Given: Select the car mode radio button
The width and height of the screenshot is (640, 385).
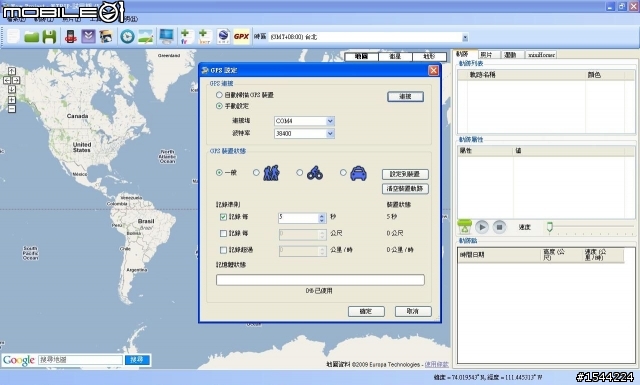Looking at the screenshot, I should point(343,173).
